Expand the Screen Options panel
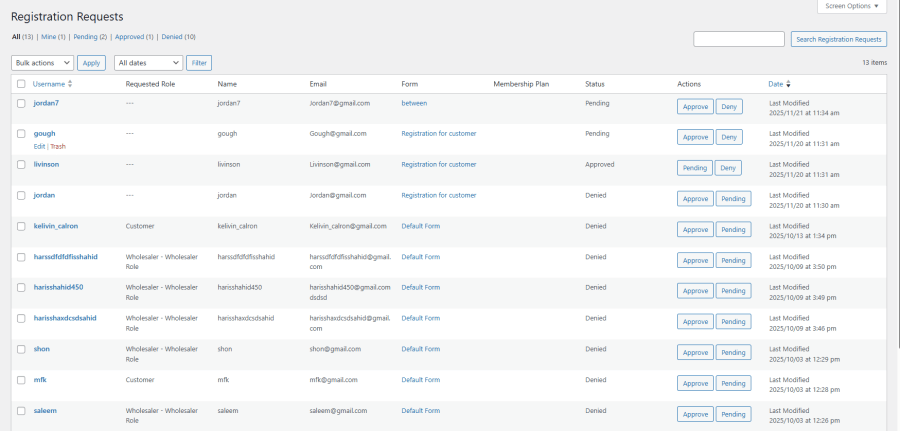This screenshot has height=431, width=900. (852, 6)
